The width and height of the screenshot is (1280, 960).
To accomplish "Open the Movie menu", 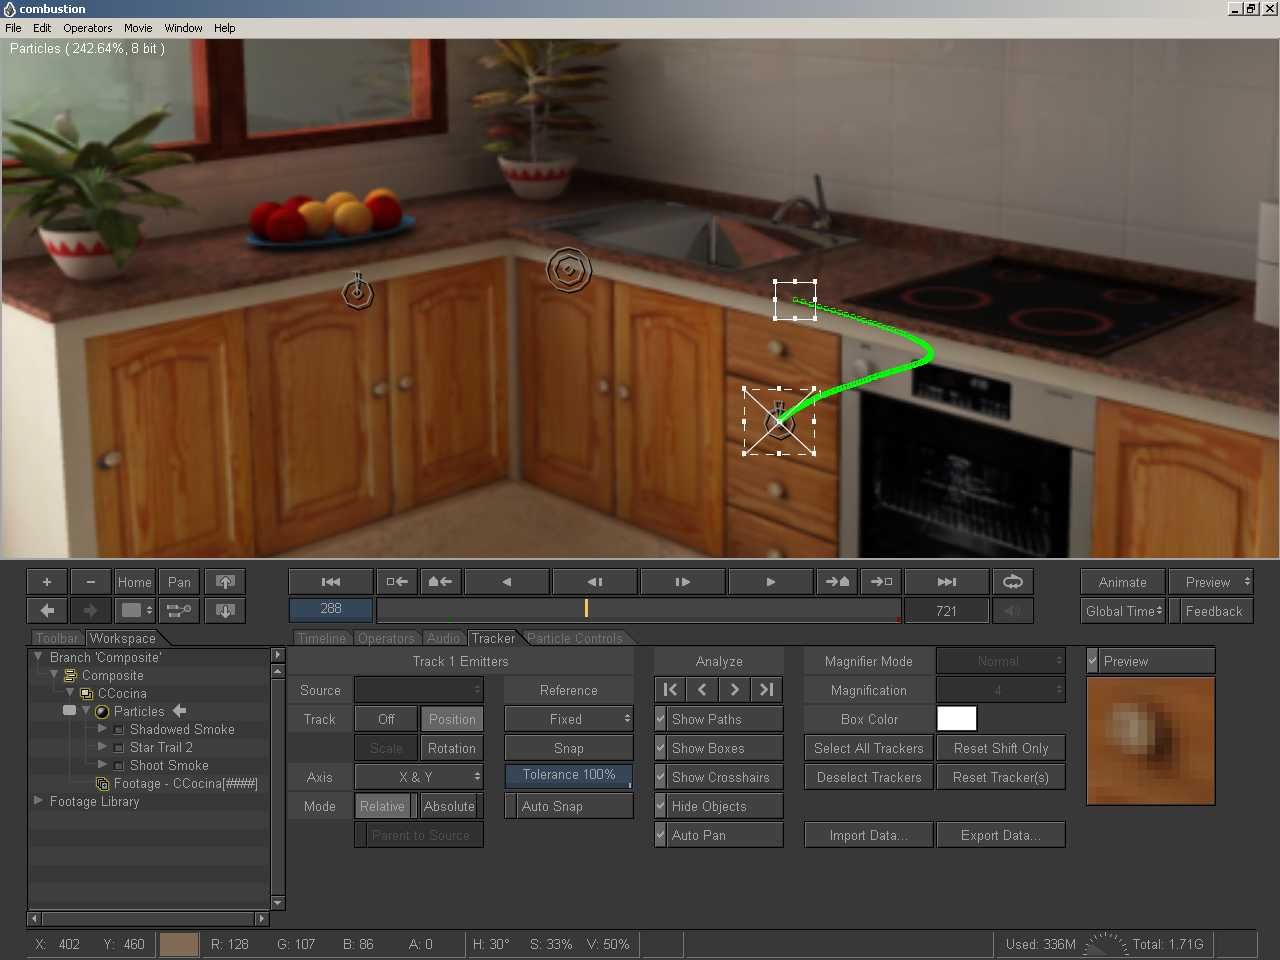I will pos(138,28).
